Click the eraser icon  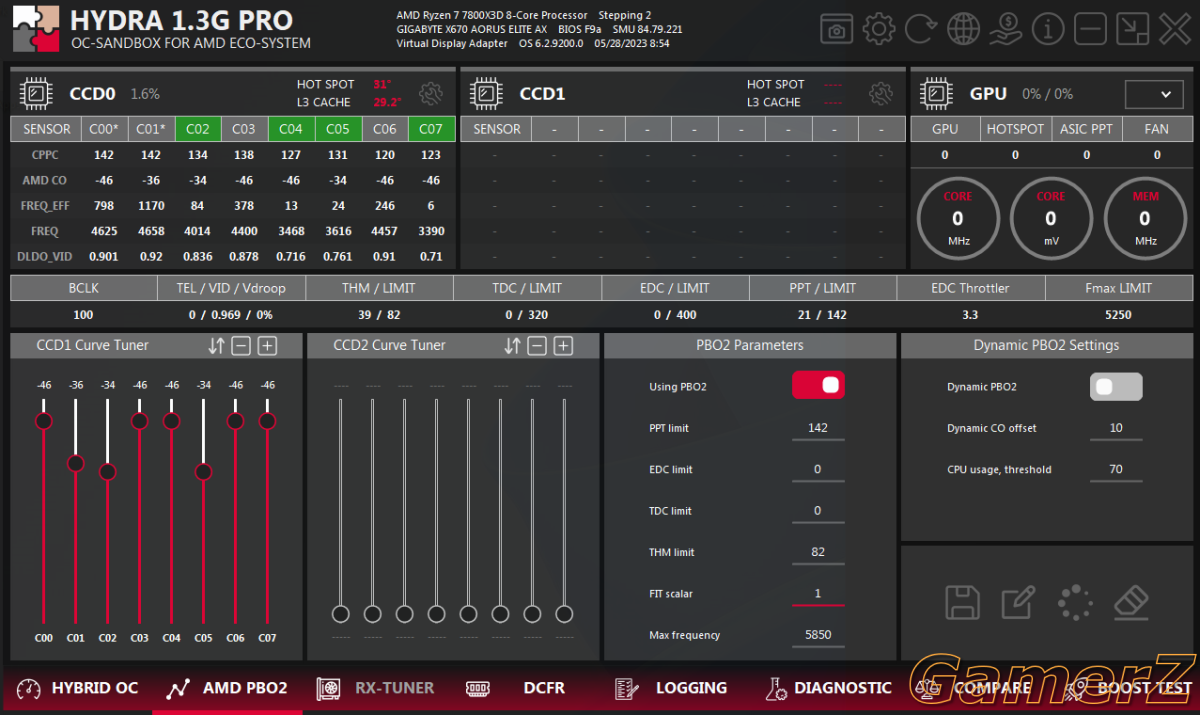coord(1131,603)
